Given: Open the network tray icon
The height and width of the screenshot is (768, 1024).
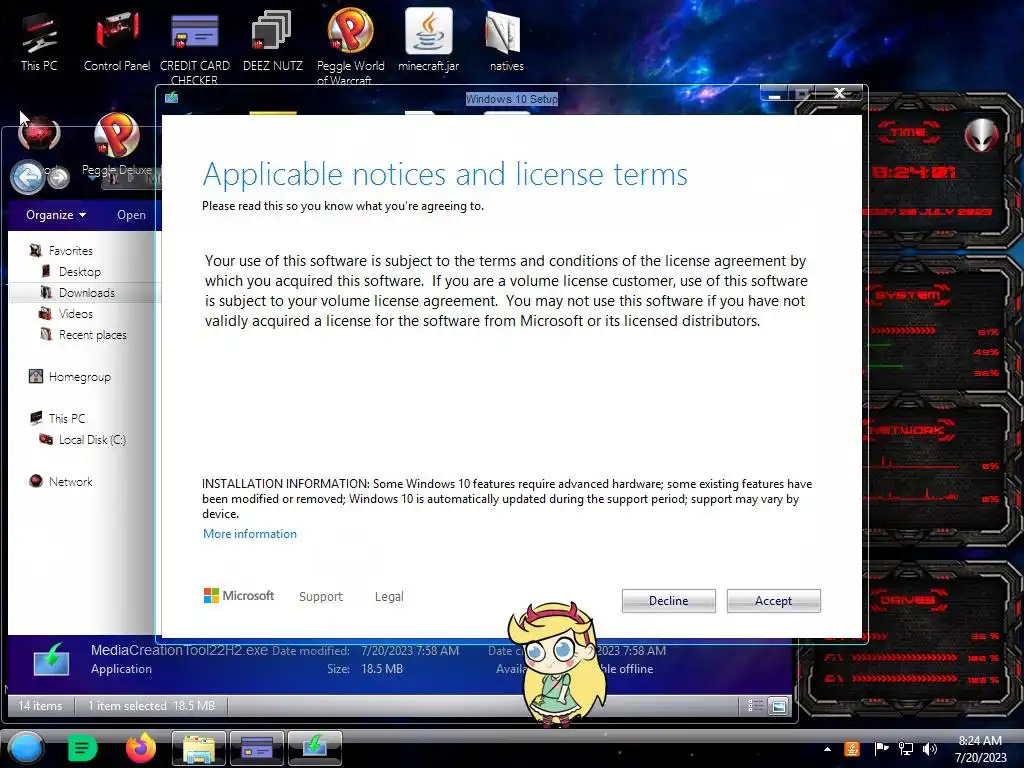Looking at the screenshot, I should pos(906,749).
